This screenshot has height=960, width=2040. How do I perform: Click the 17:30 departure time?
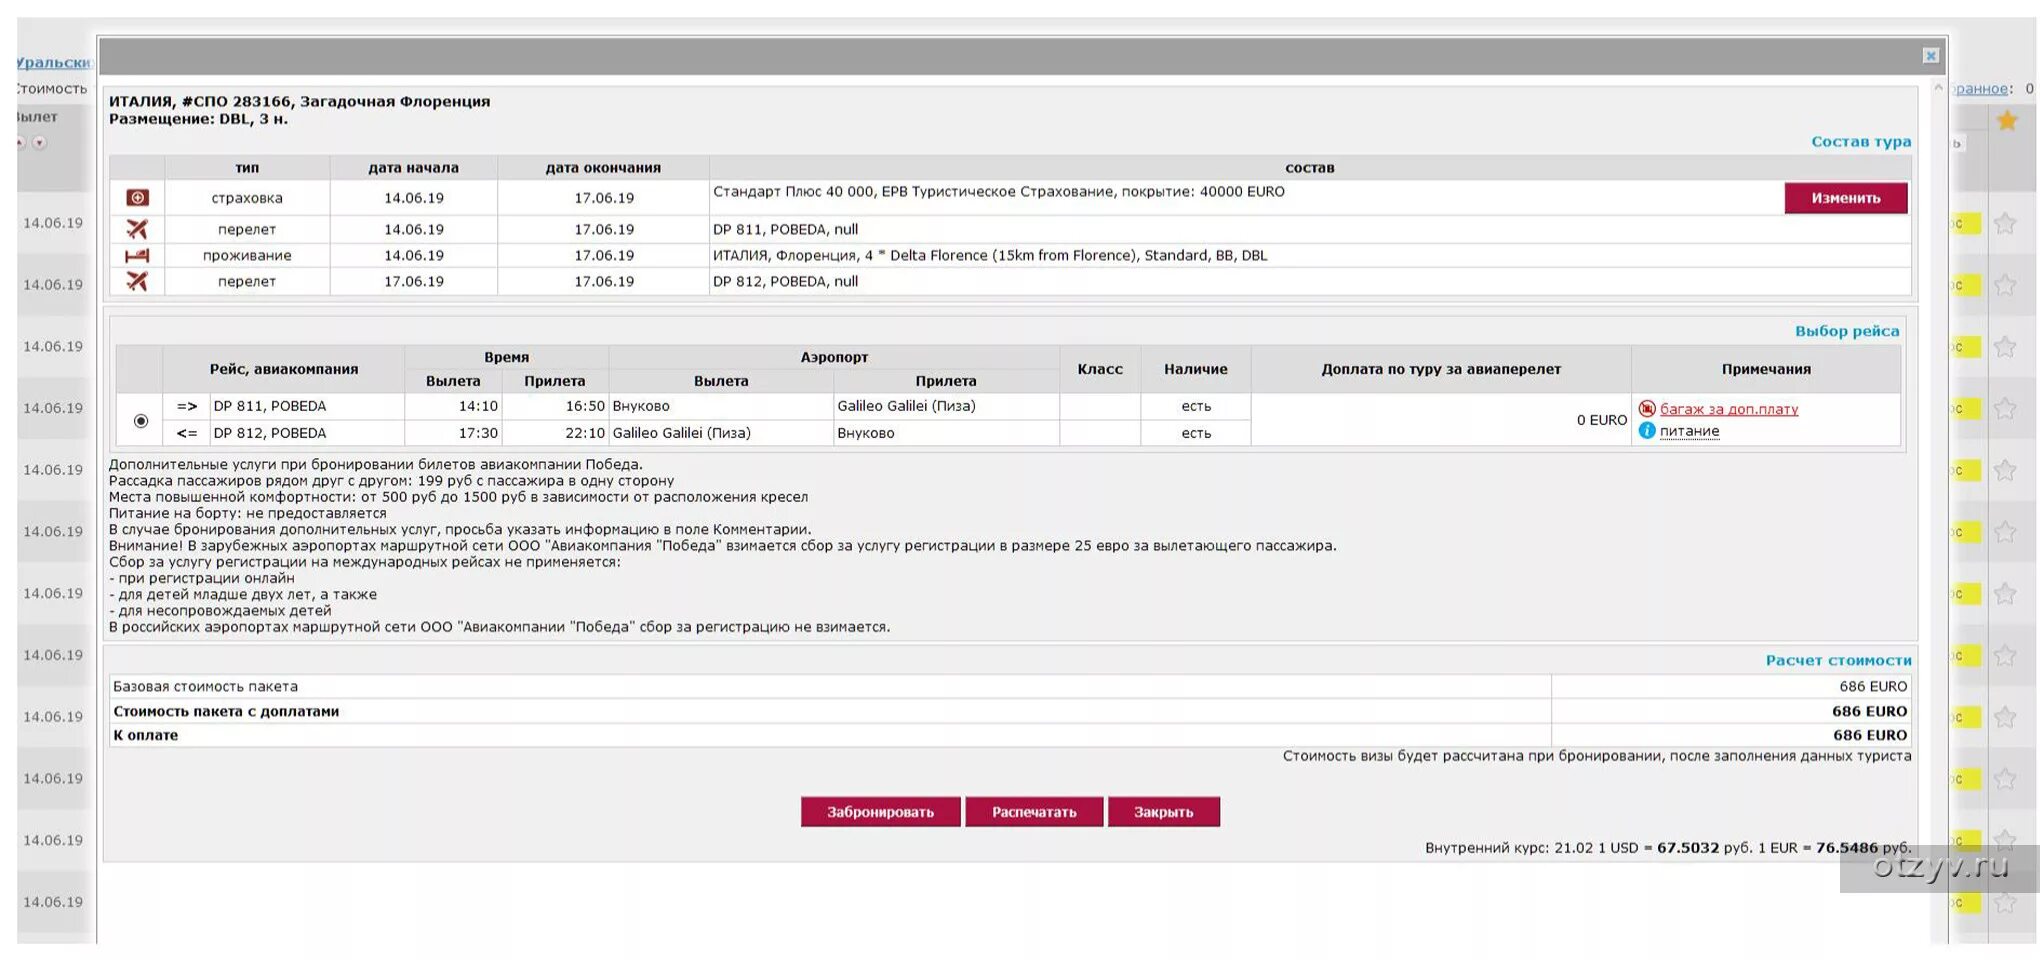[478, 433]
